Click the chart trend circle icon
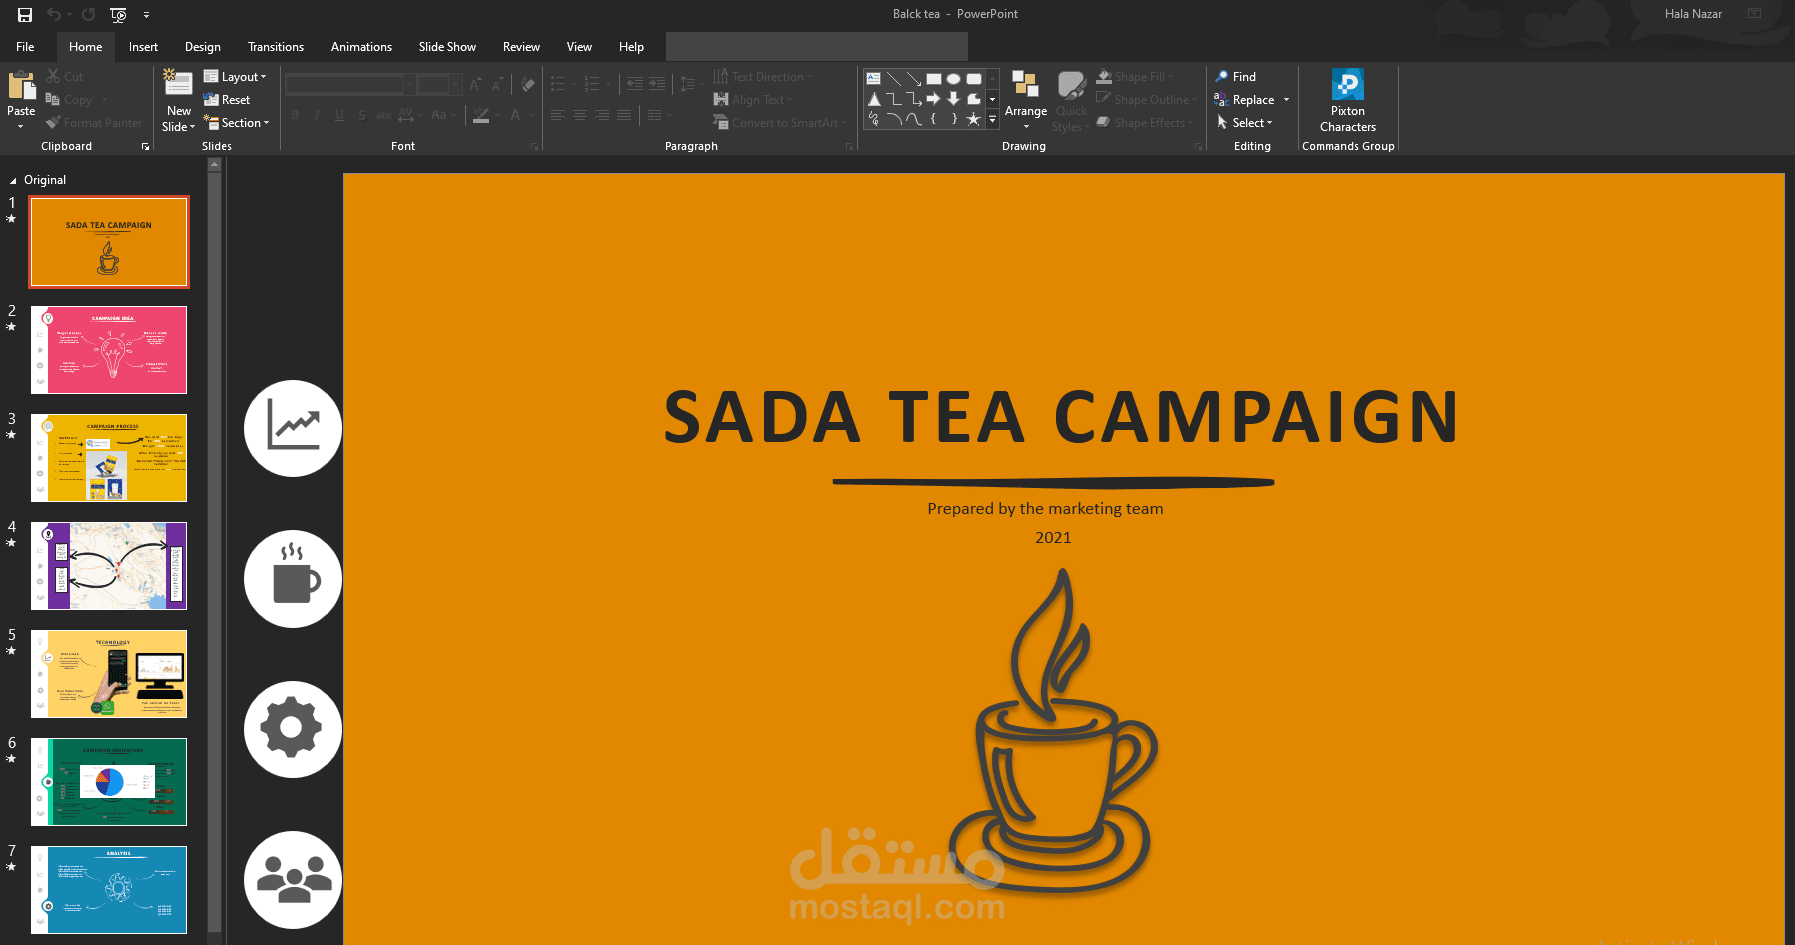 pos(293,429)
